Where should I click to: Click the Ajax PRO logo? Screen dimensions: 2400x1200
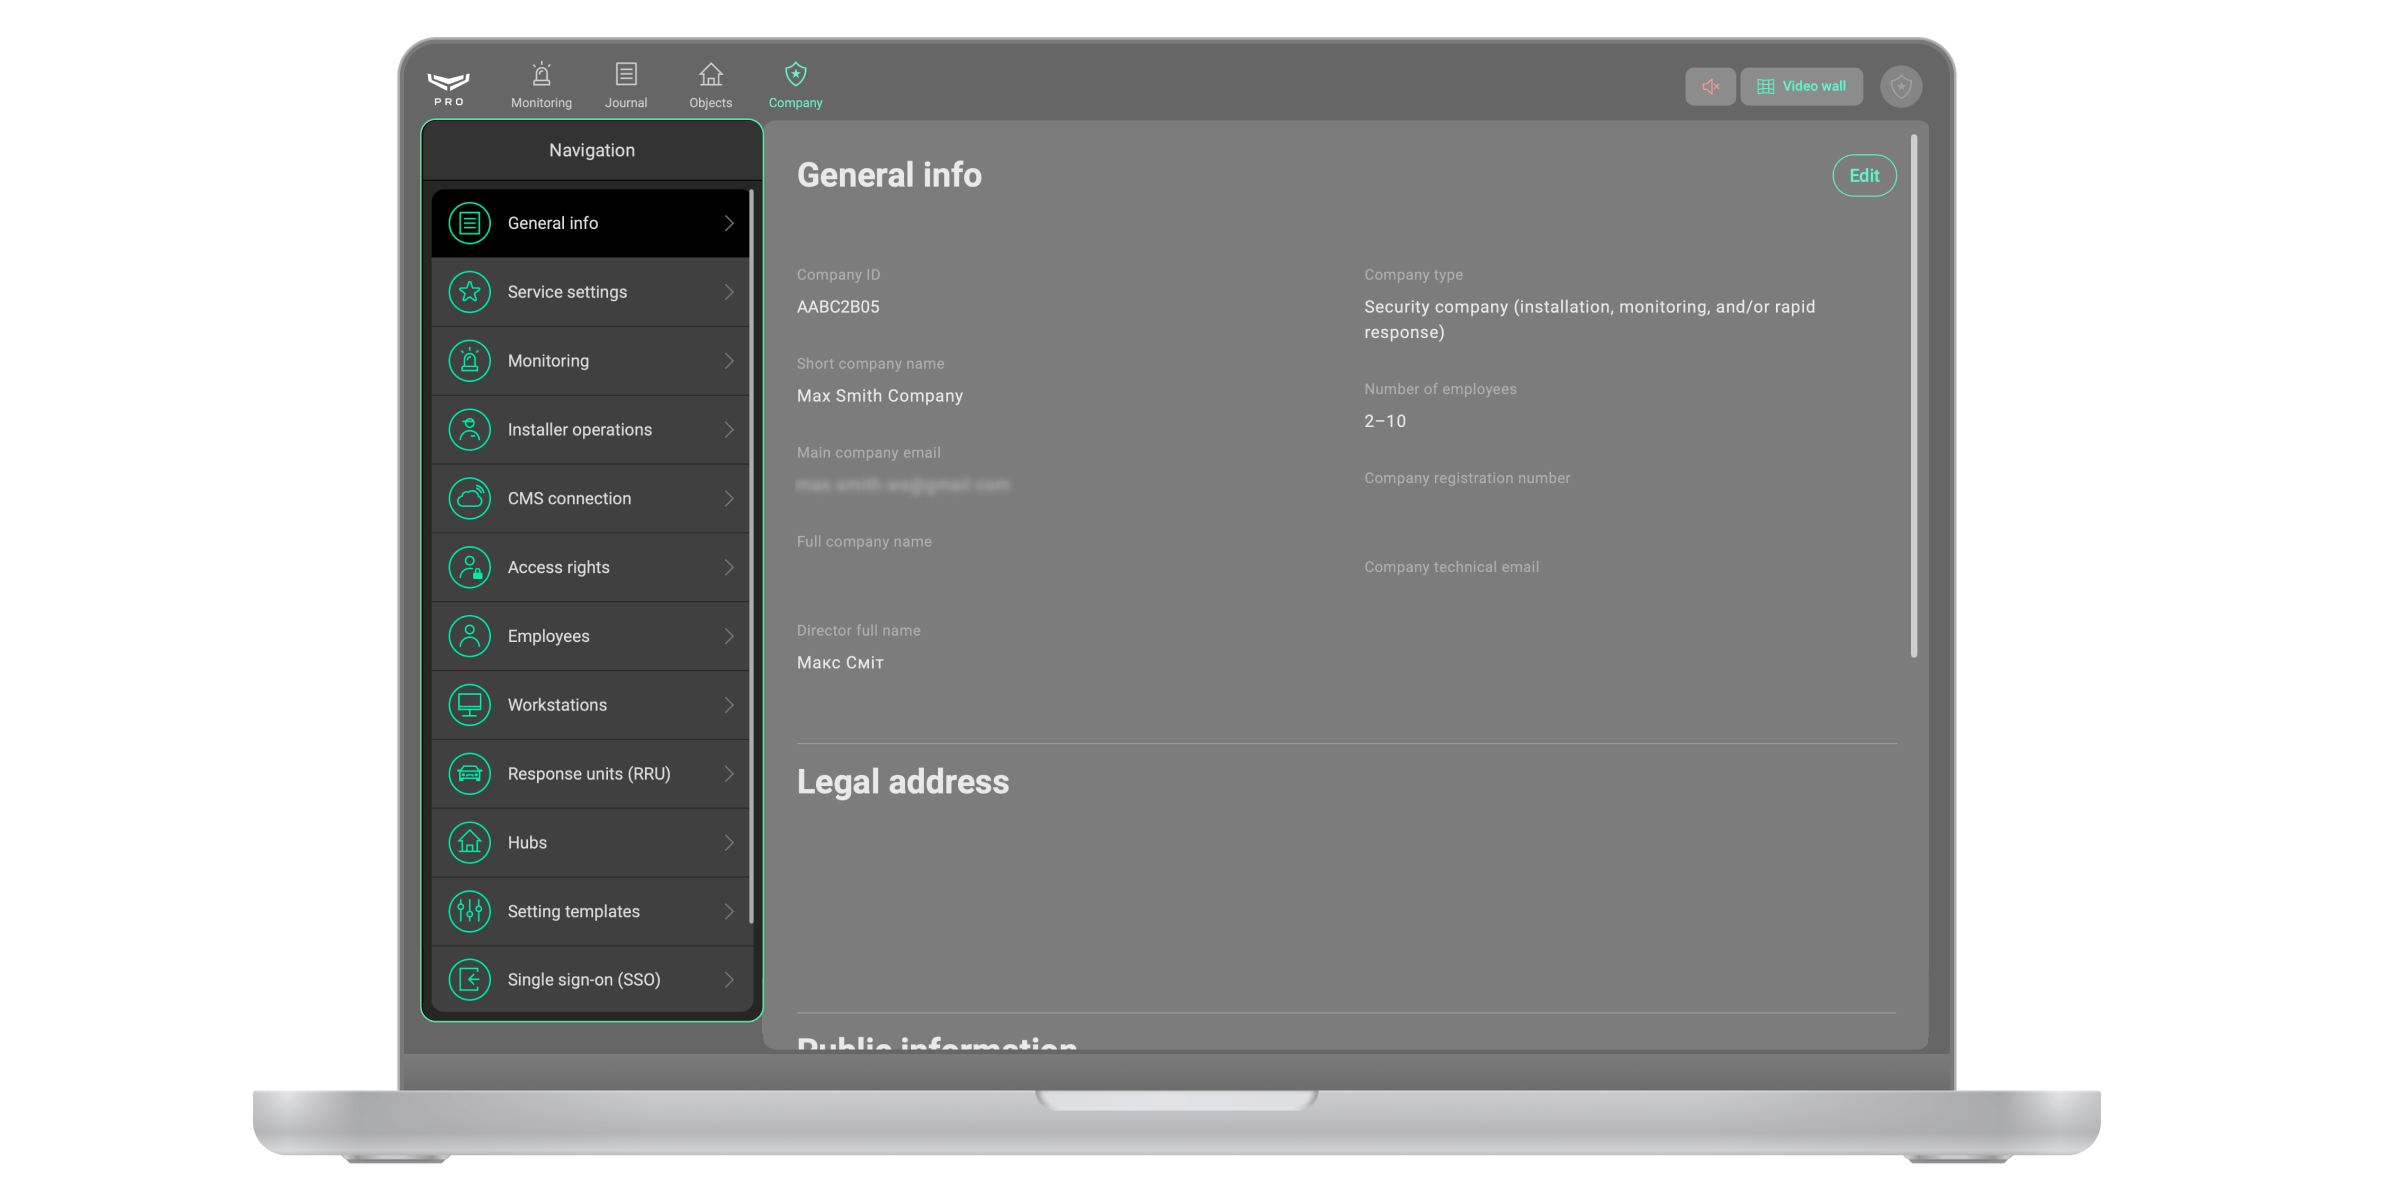(449, 88)
